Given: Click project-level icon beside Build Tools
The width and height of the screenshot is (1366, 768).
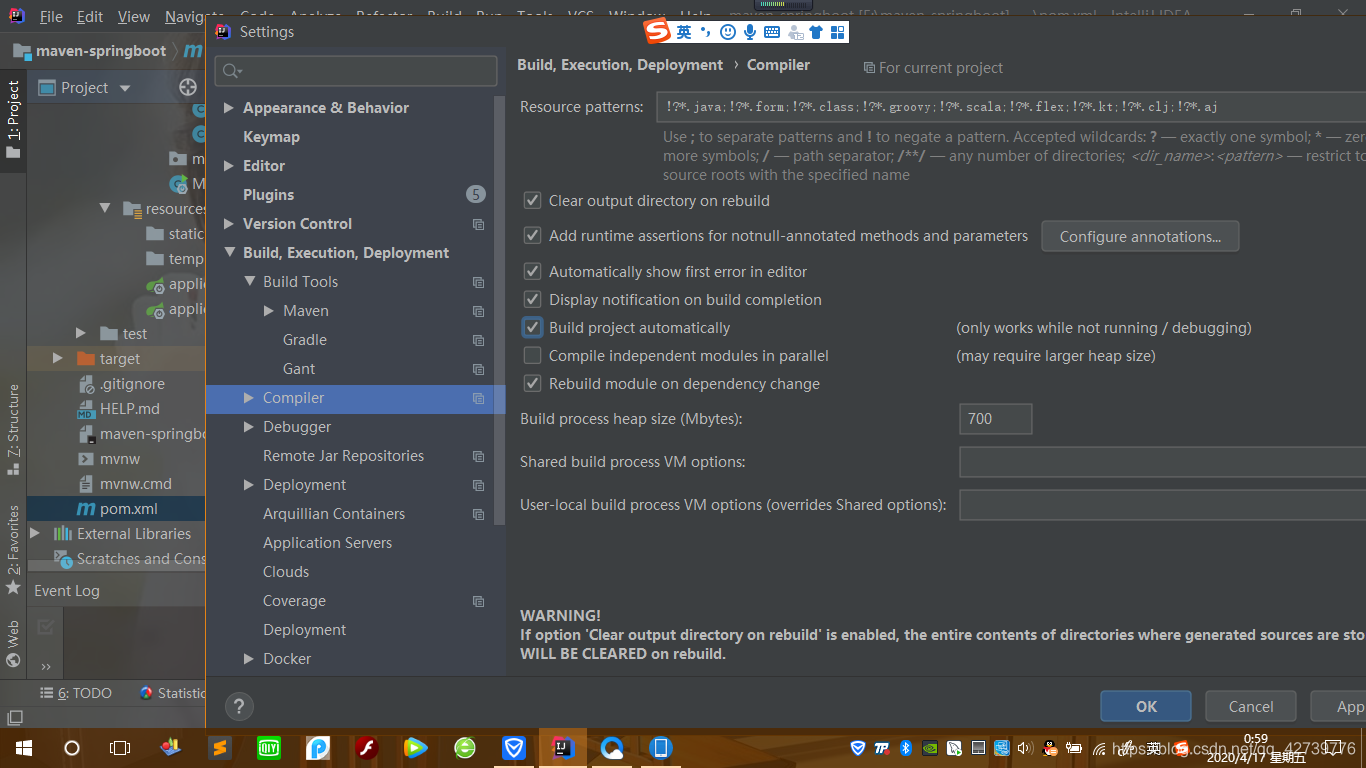Looking at the screenshot, I should point(479,282).
